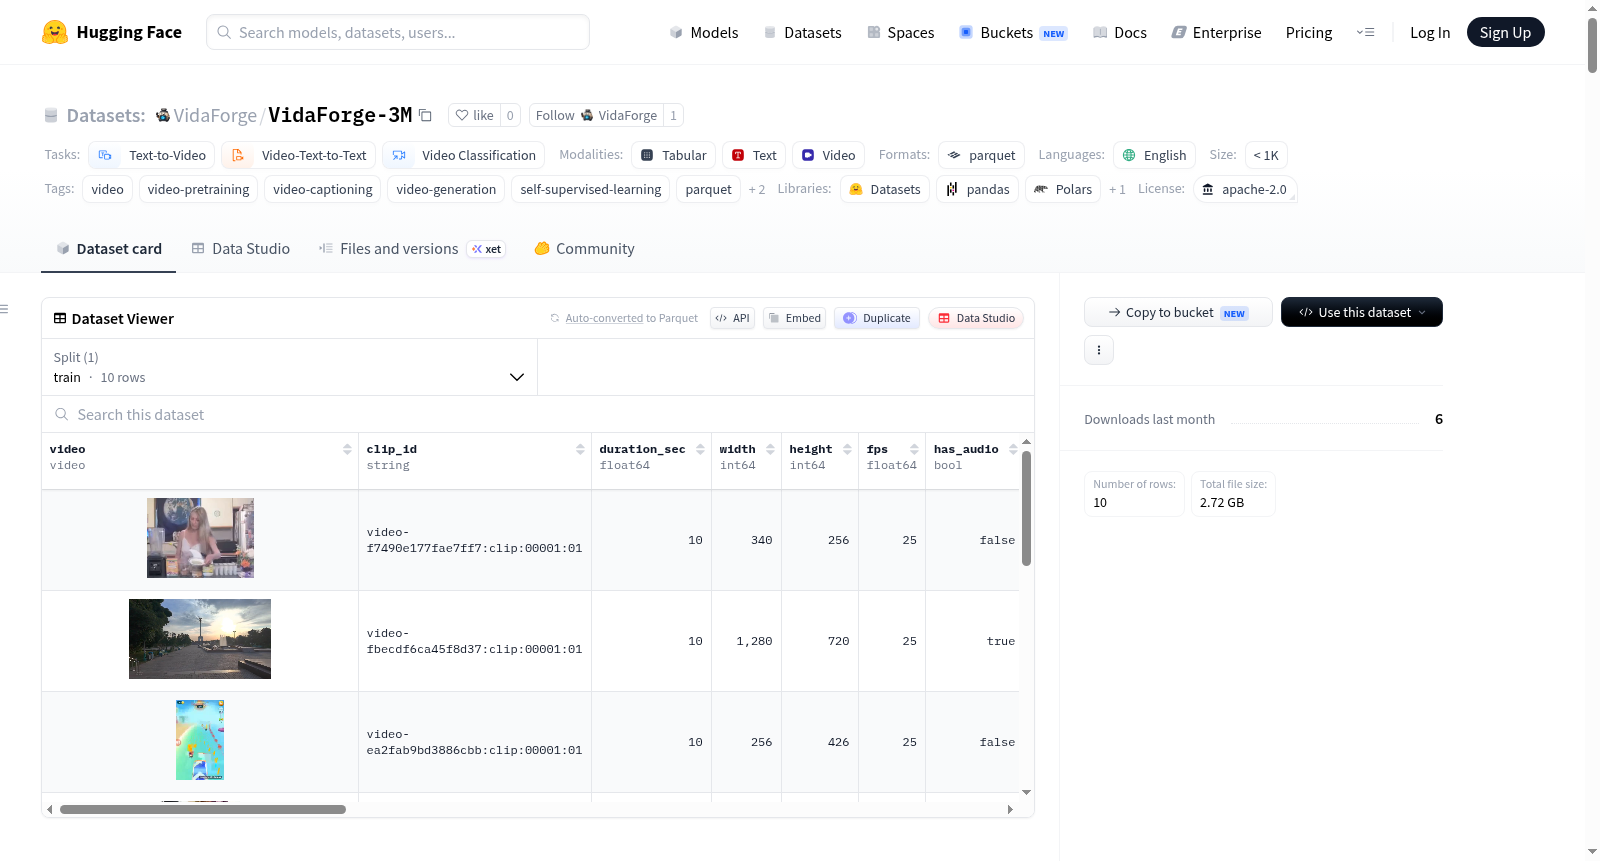1600x861 pixels.
Task: Focus the main search models field
Action: [398, 32]
